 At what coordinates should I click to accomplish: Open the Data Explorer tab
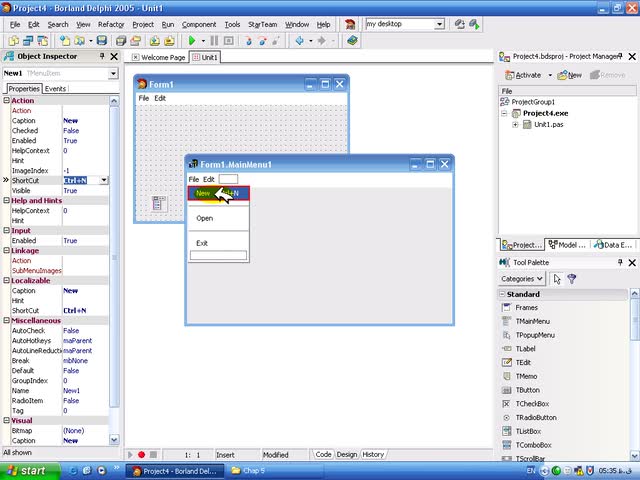[612, 245]
